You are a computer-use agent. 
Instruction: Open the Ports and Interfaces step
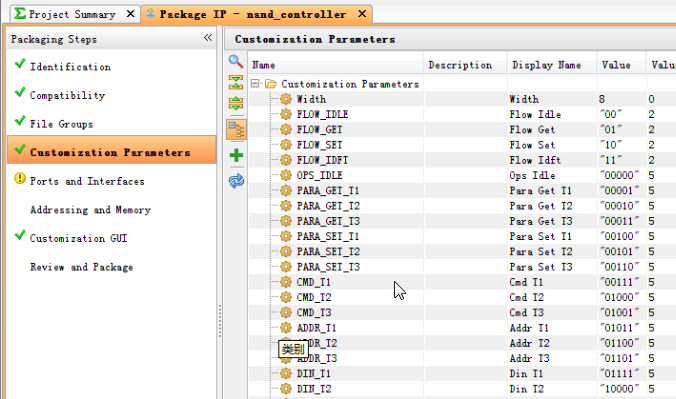click(x=87, y=181)
